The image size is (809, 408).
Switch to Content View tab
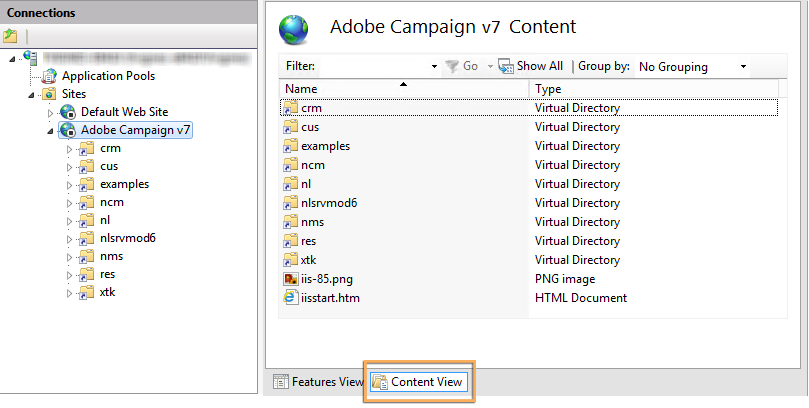[x=419, y=382]
